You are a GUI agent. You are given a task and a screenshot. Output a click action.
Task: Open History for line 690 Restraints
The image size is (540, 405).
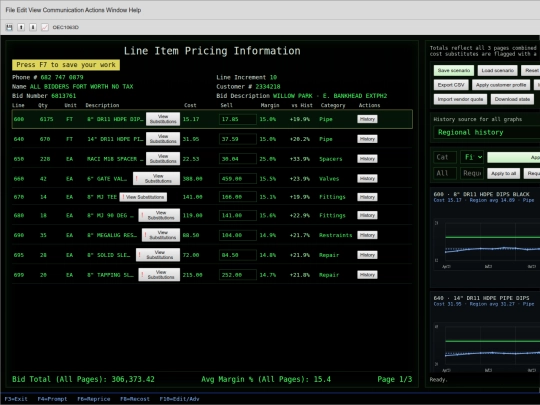click(x=367, y=235)
